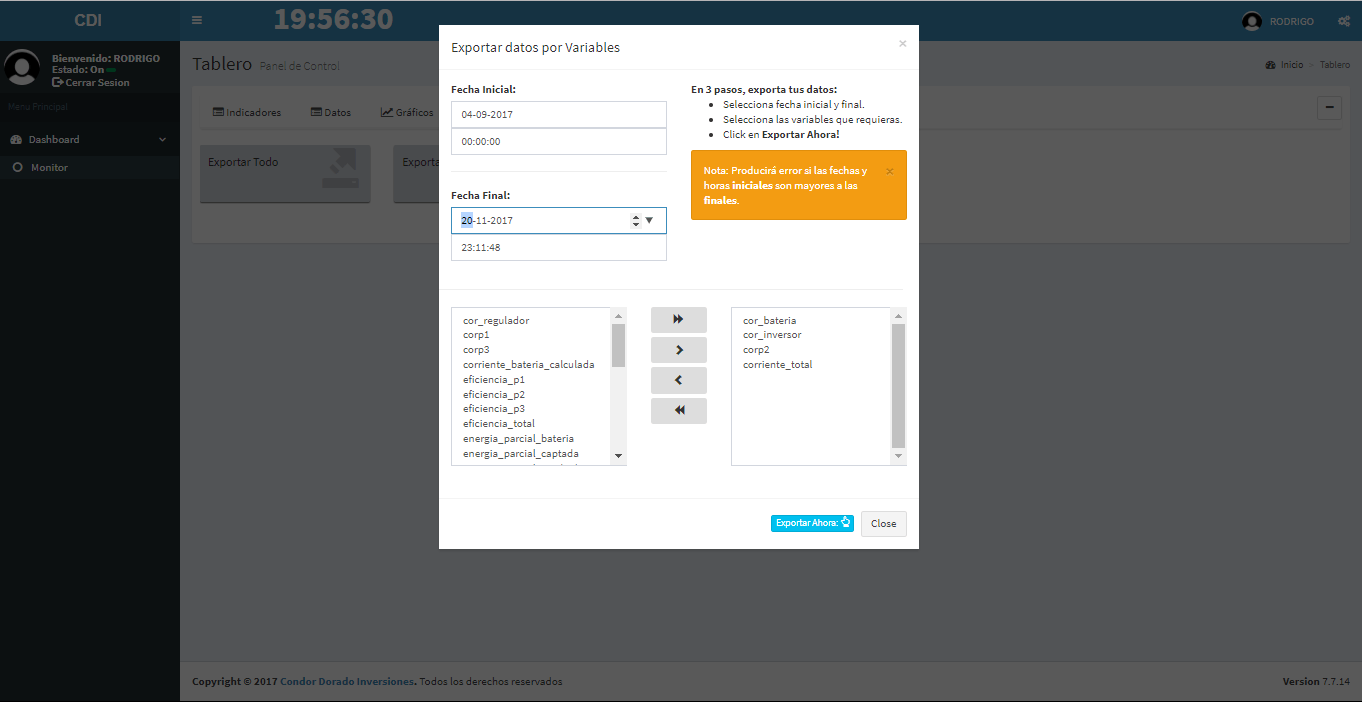Click the Exportar Ahora button
The height and width of the screenshot is (702, 1362).
coord(812,523)
